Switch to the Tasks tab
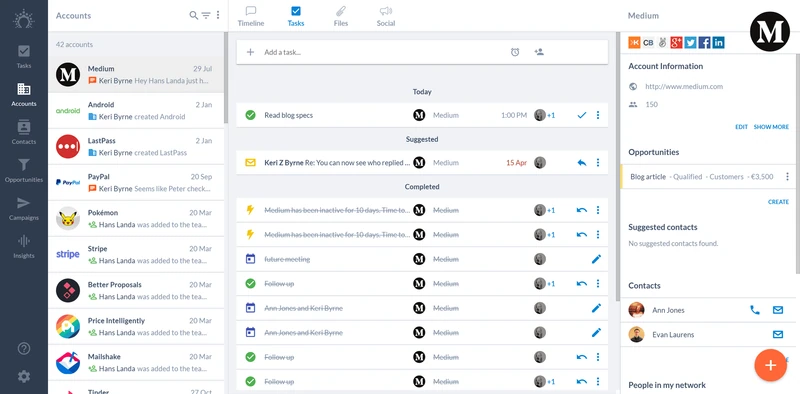Viewport: 800px width, 394px height. [295, 16]
